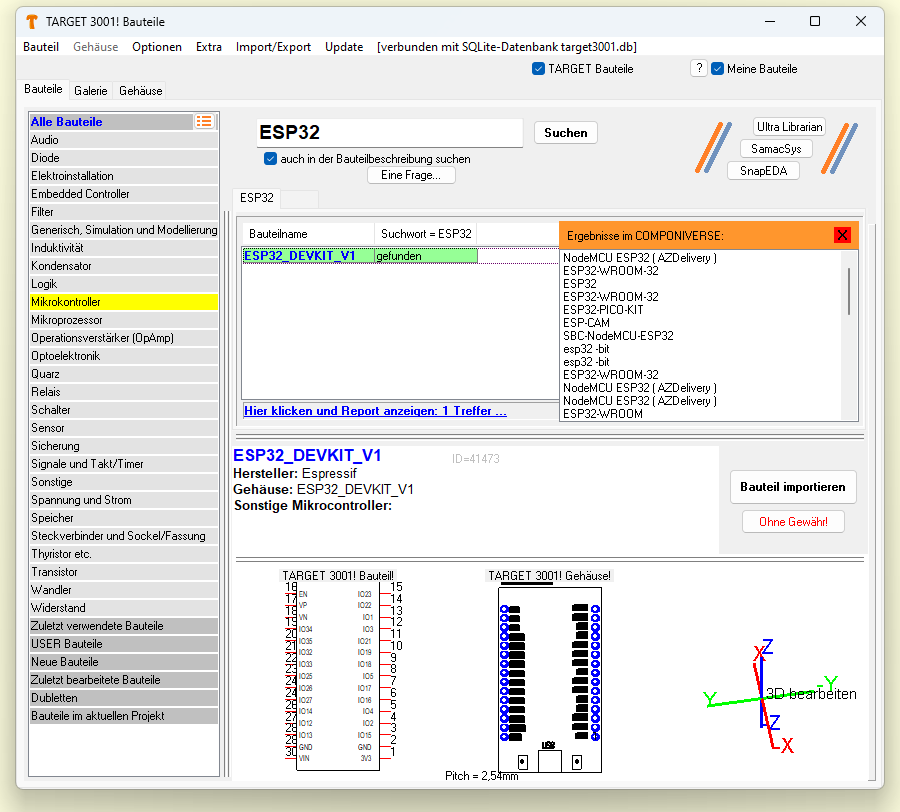Open the Dubletten list
The image size is (900, 812).
(x=123, y=698)
